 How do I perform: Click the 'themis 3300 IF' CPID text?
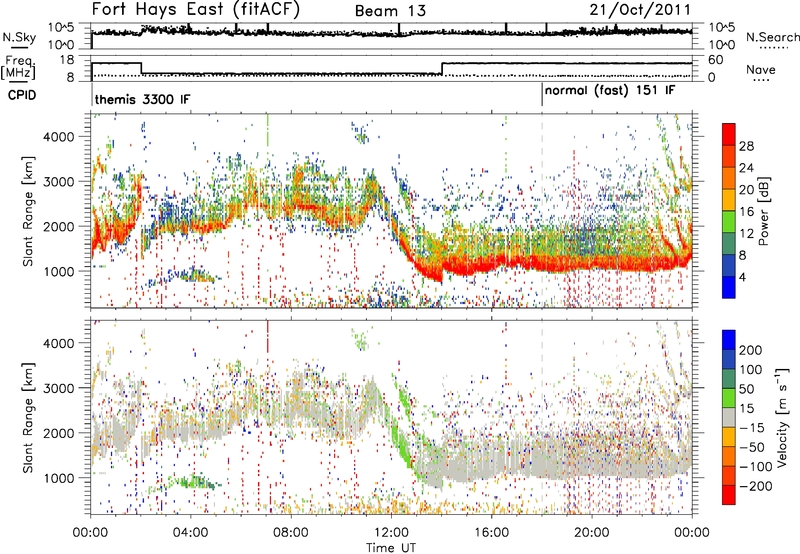[142, 99]
